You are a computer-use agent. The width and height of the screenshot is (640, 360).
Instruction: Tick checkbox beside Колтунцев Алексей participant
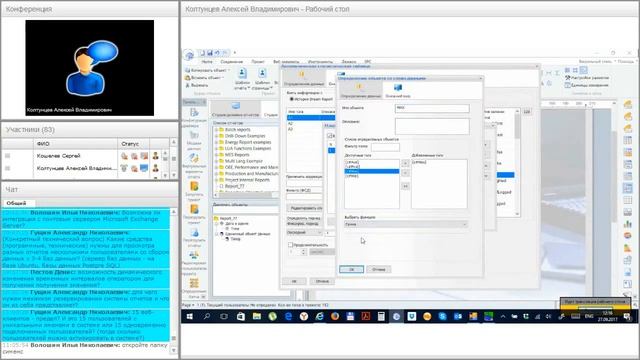8,168
